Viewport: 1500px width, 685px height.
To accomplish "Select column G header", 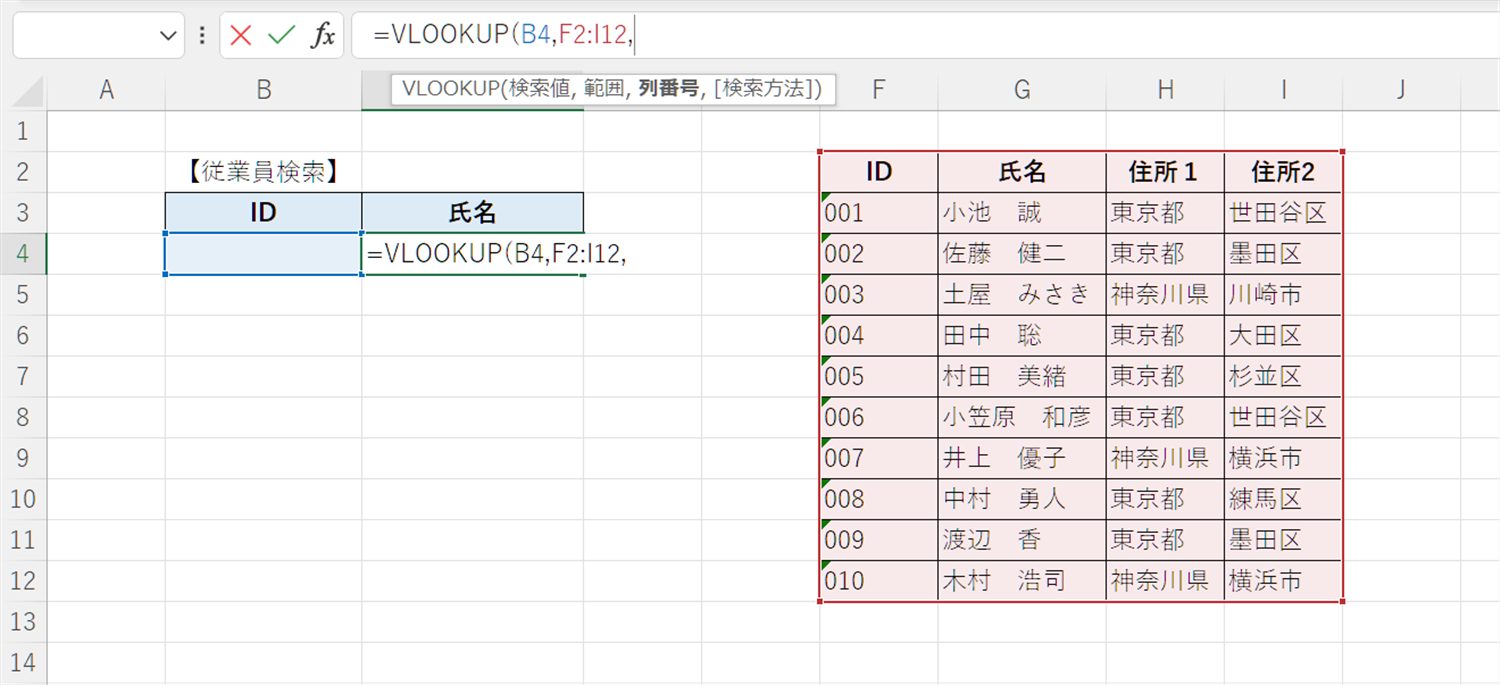I will coord(1021,90).
